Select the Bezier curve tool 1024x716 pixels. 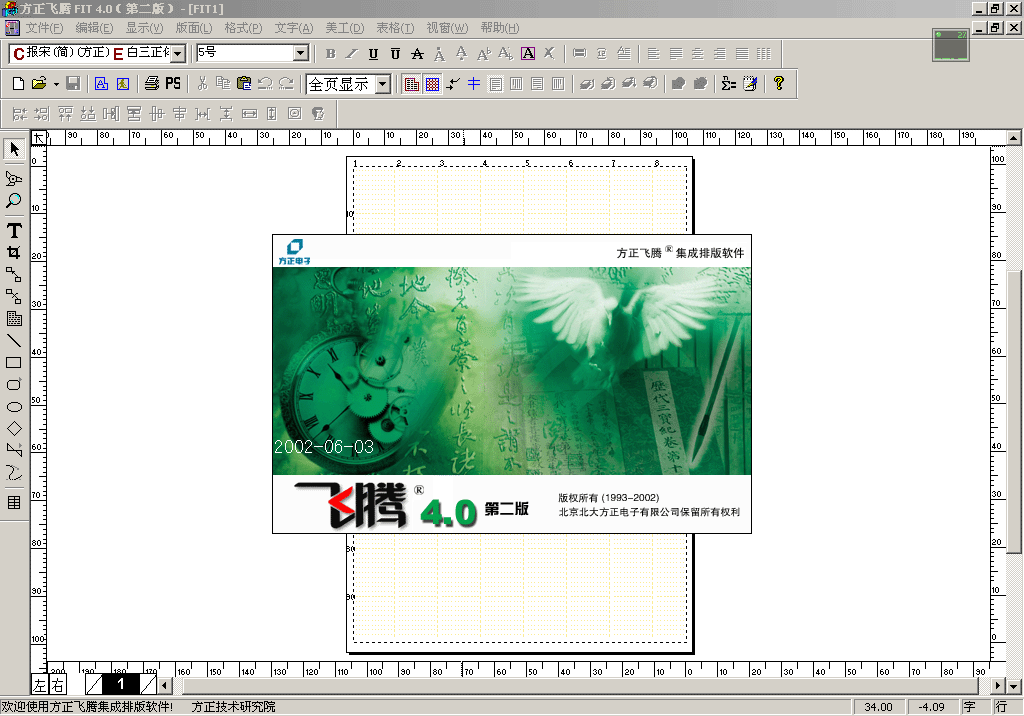click(x=14, y=472)
